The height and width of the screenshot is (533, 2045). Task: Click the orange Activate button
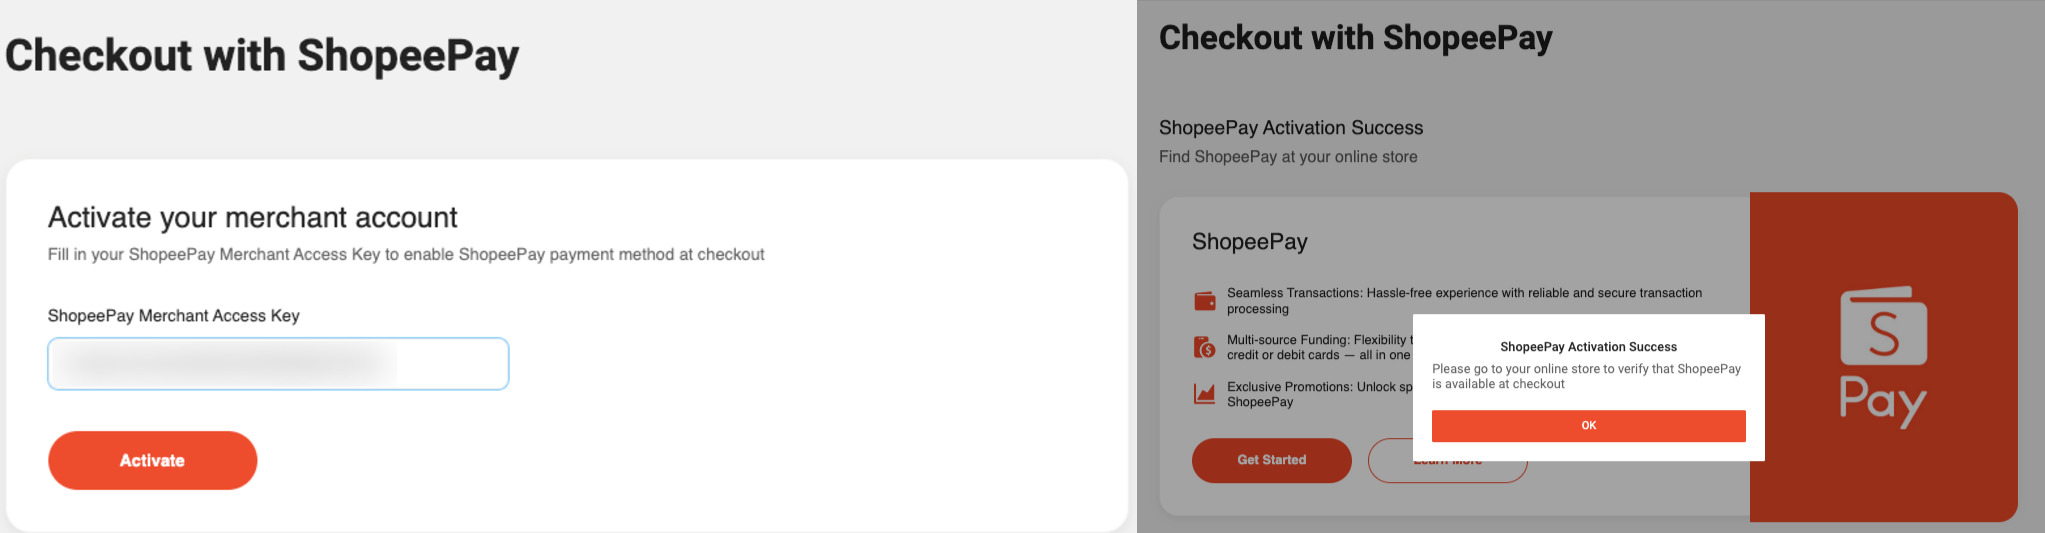(x=153, y=460)
